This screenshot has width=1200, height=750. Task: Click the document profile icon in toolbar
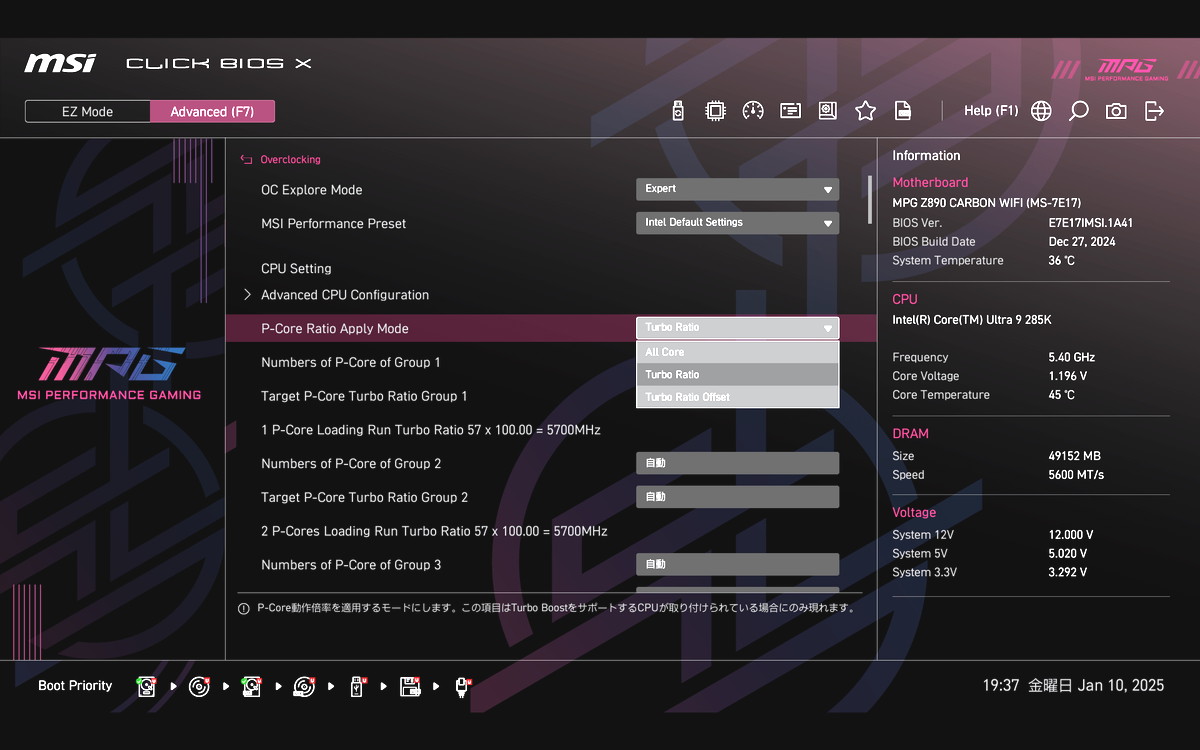tap(902, 111)
